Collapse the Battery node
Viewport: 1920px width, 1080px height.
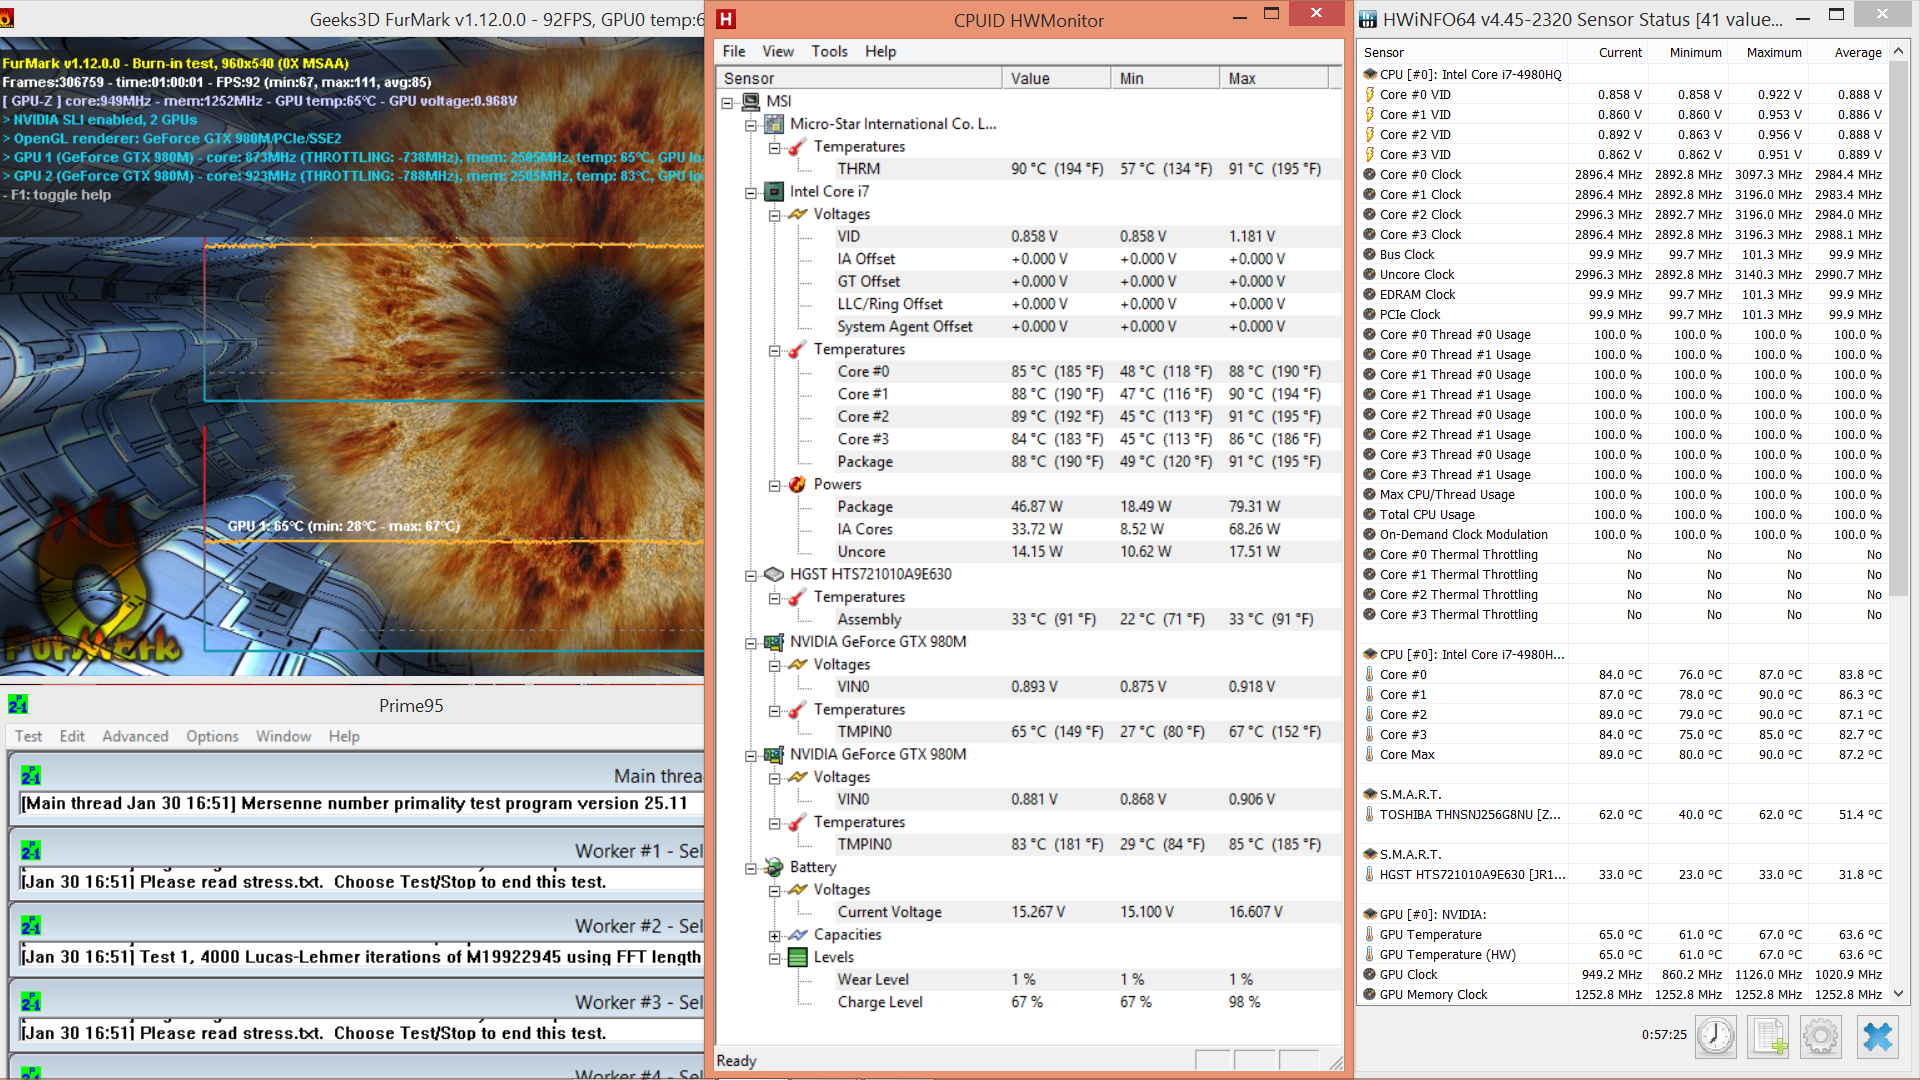(751, 868)
